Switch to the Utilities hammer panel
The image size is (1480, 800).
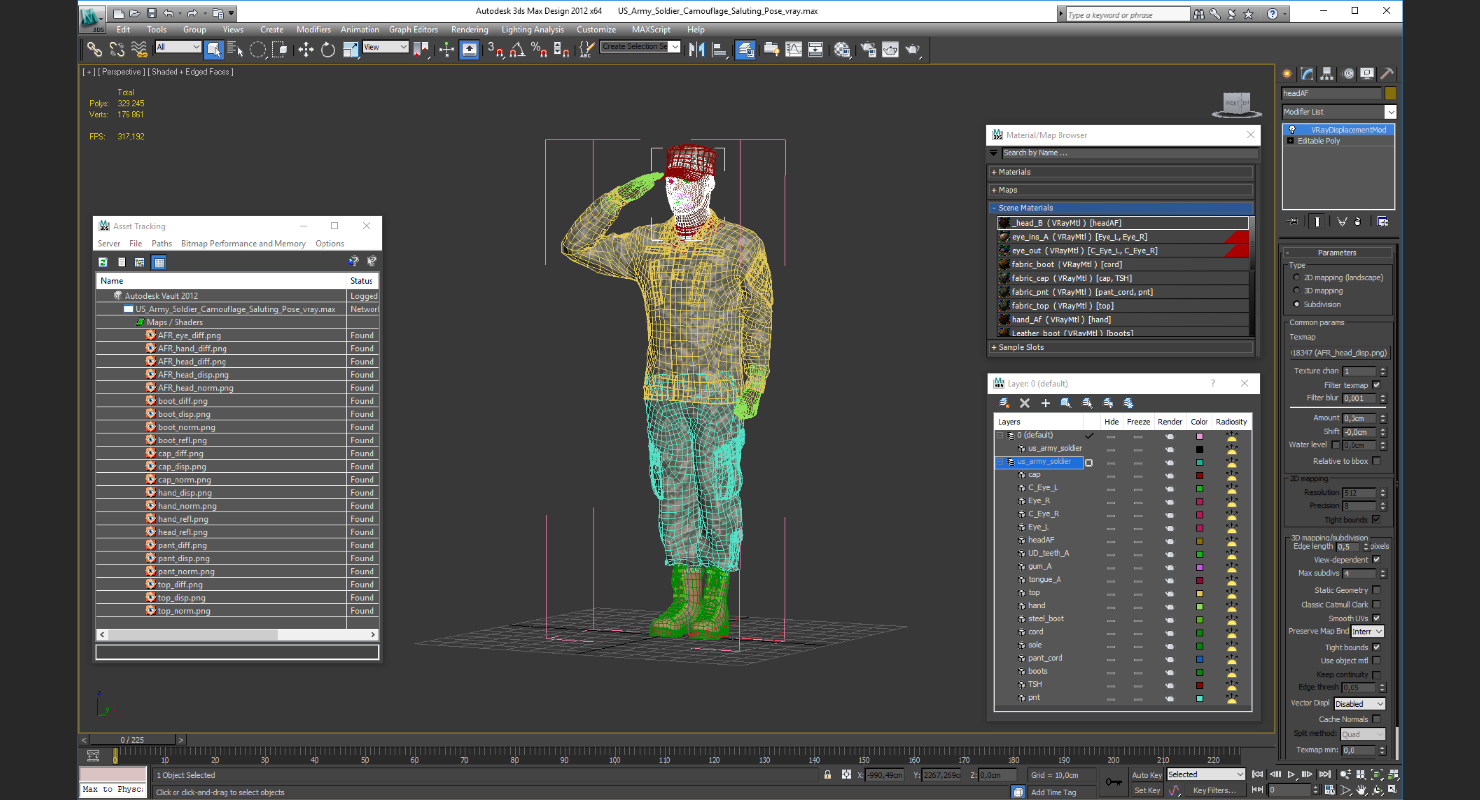(1386, 74)
